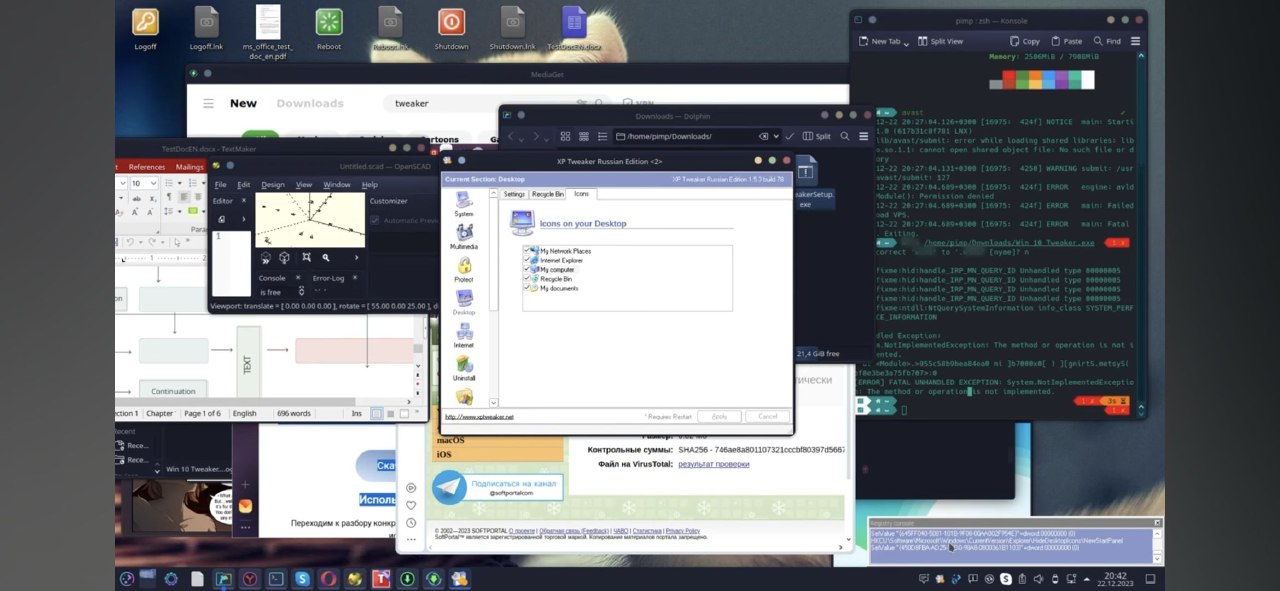Image resolution: width=1280 pixels, height=591 pixels.
Task: Open Skype from the taskbar
Action: pos(301,578)
